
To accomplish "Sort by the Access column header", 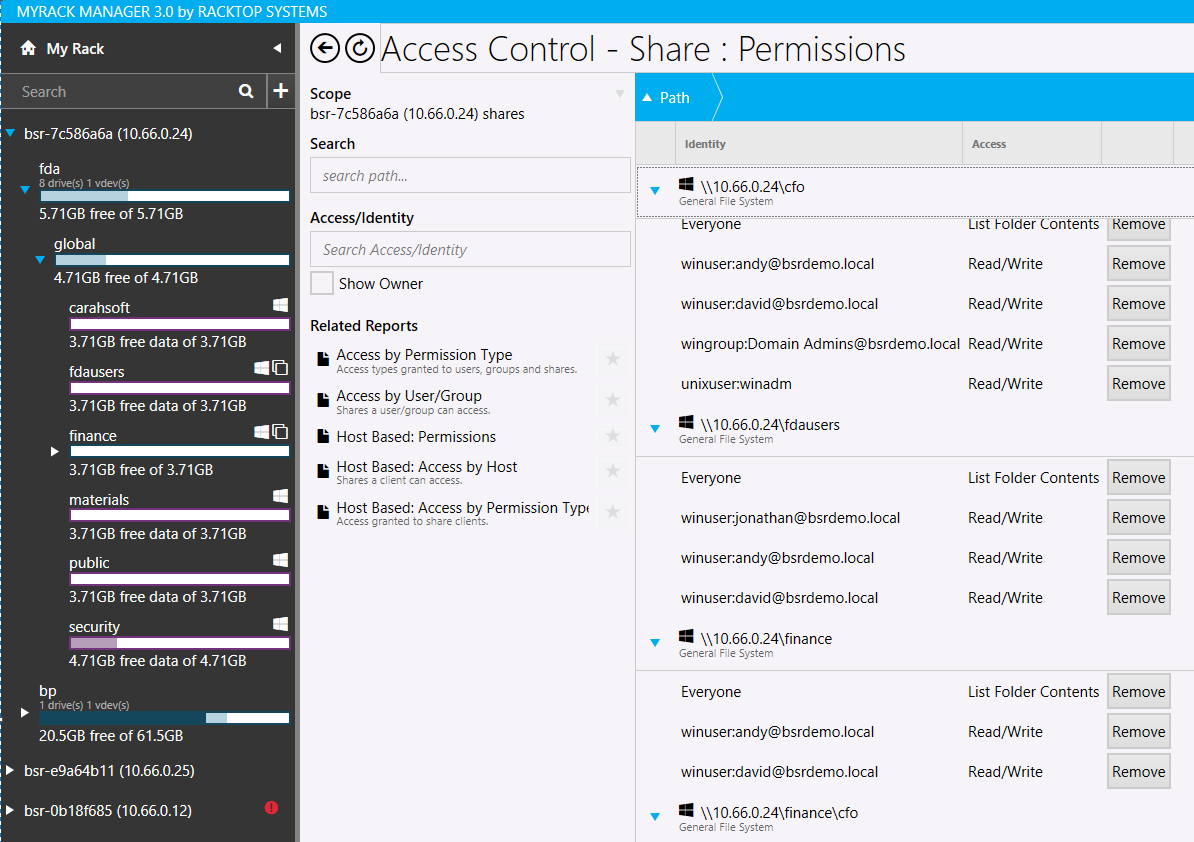I will click(x=1032, y=144).
